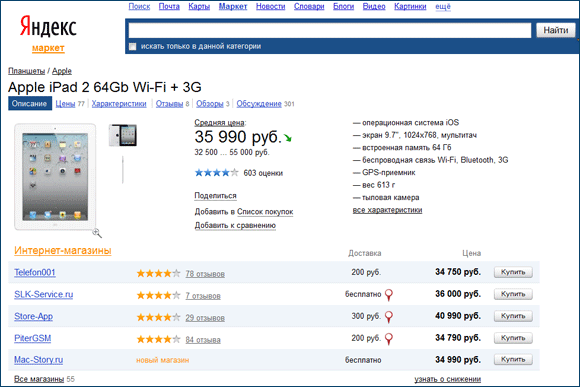Go to Планшеты breadcrumb
The image size is (580, 387).
click(x=26, y=71)
